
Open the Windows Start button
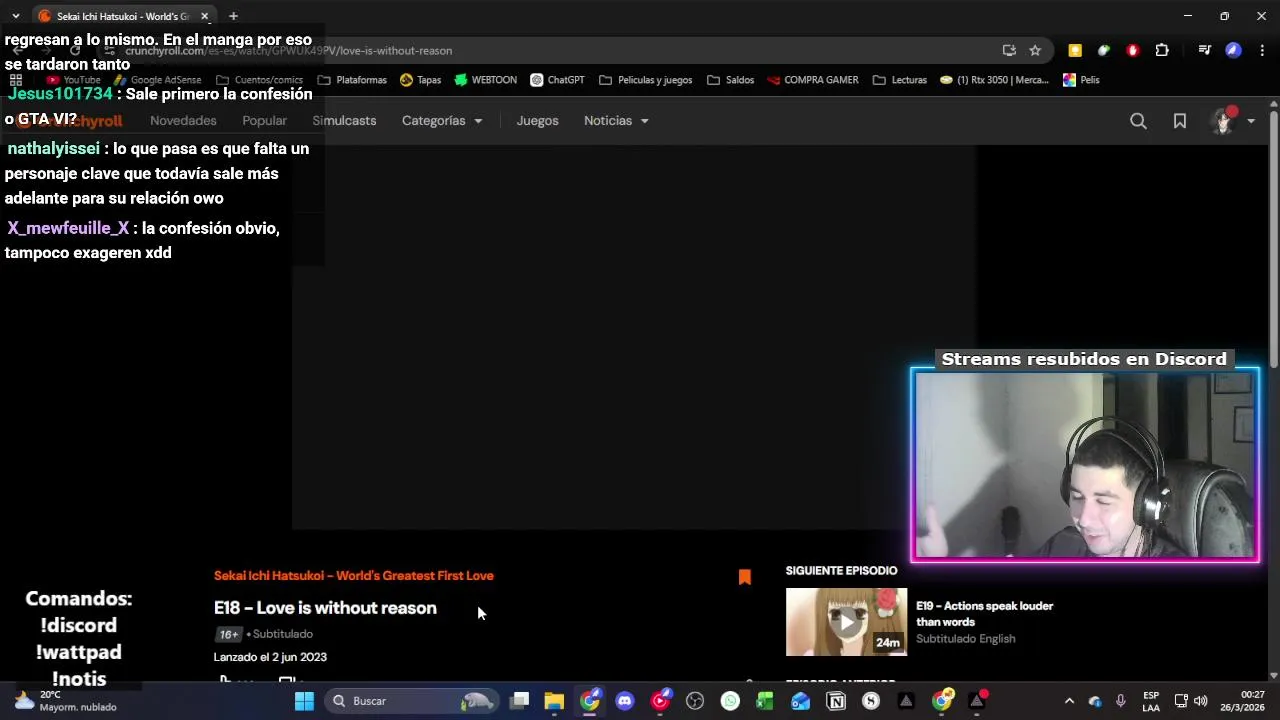coord(304,701)
